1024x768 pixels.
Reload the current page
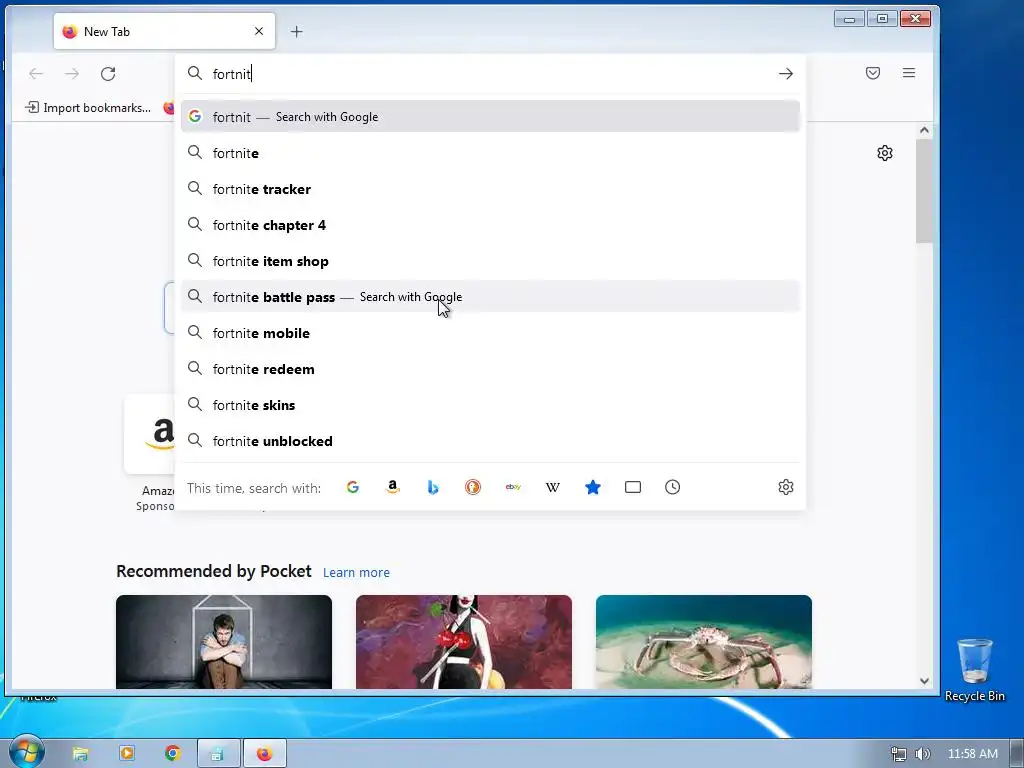tap(108, 74)
